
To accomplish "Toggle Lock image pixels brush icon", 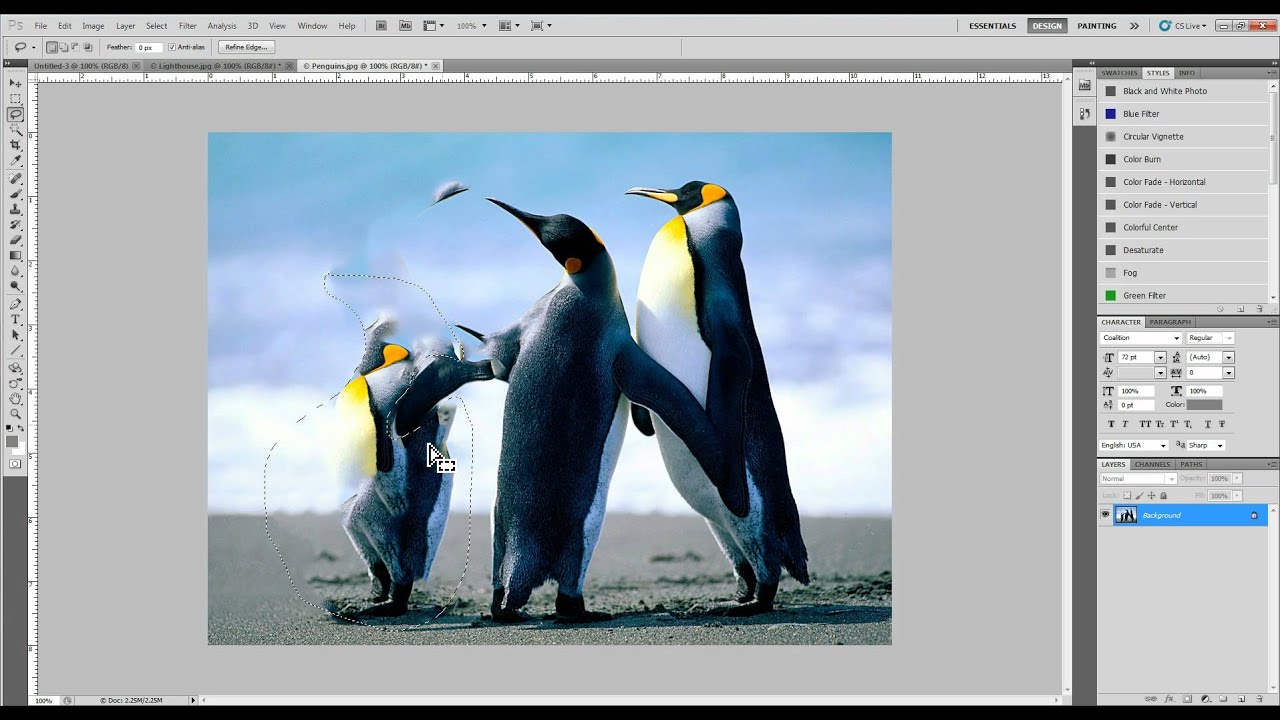I will coord(1139,495).
